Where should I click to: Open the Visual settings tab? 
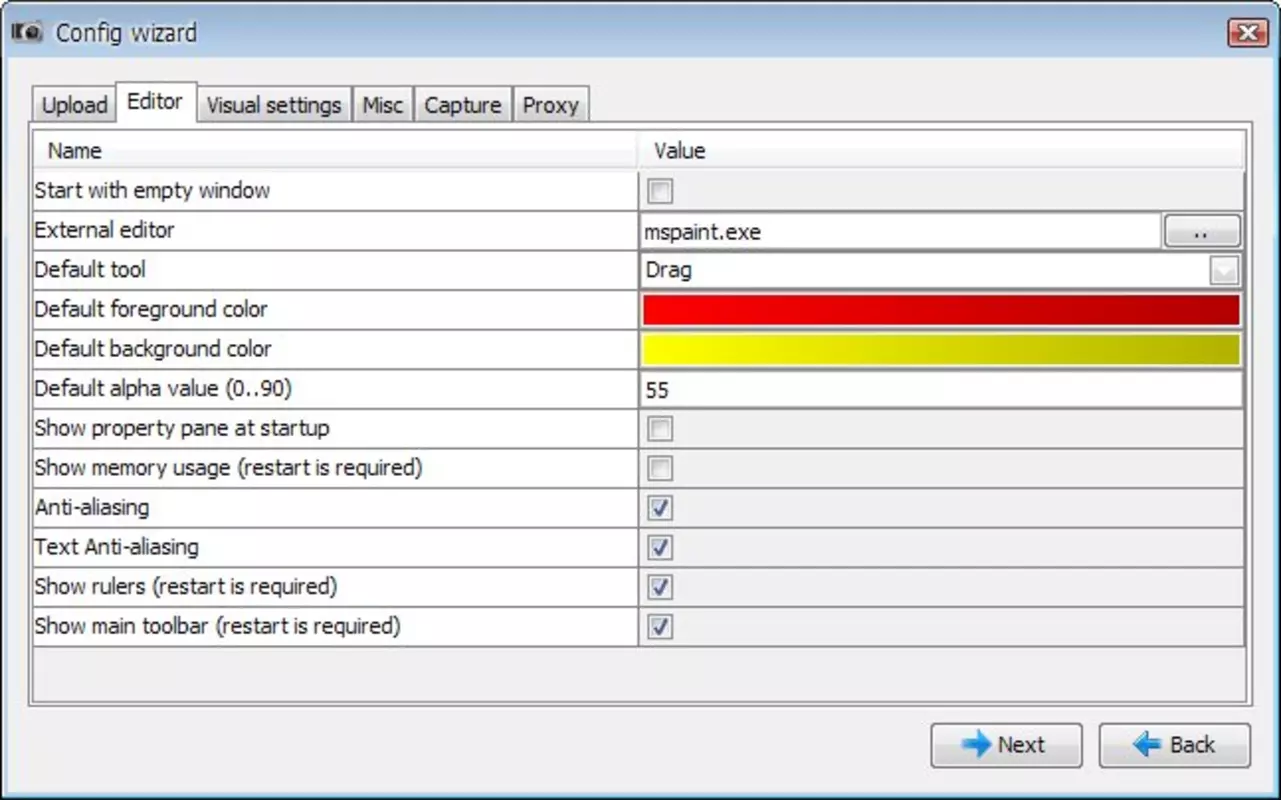(x=274, y=105)
